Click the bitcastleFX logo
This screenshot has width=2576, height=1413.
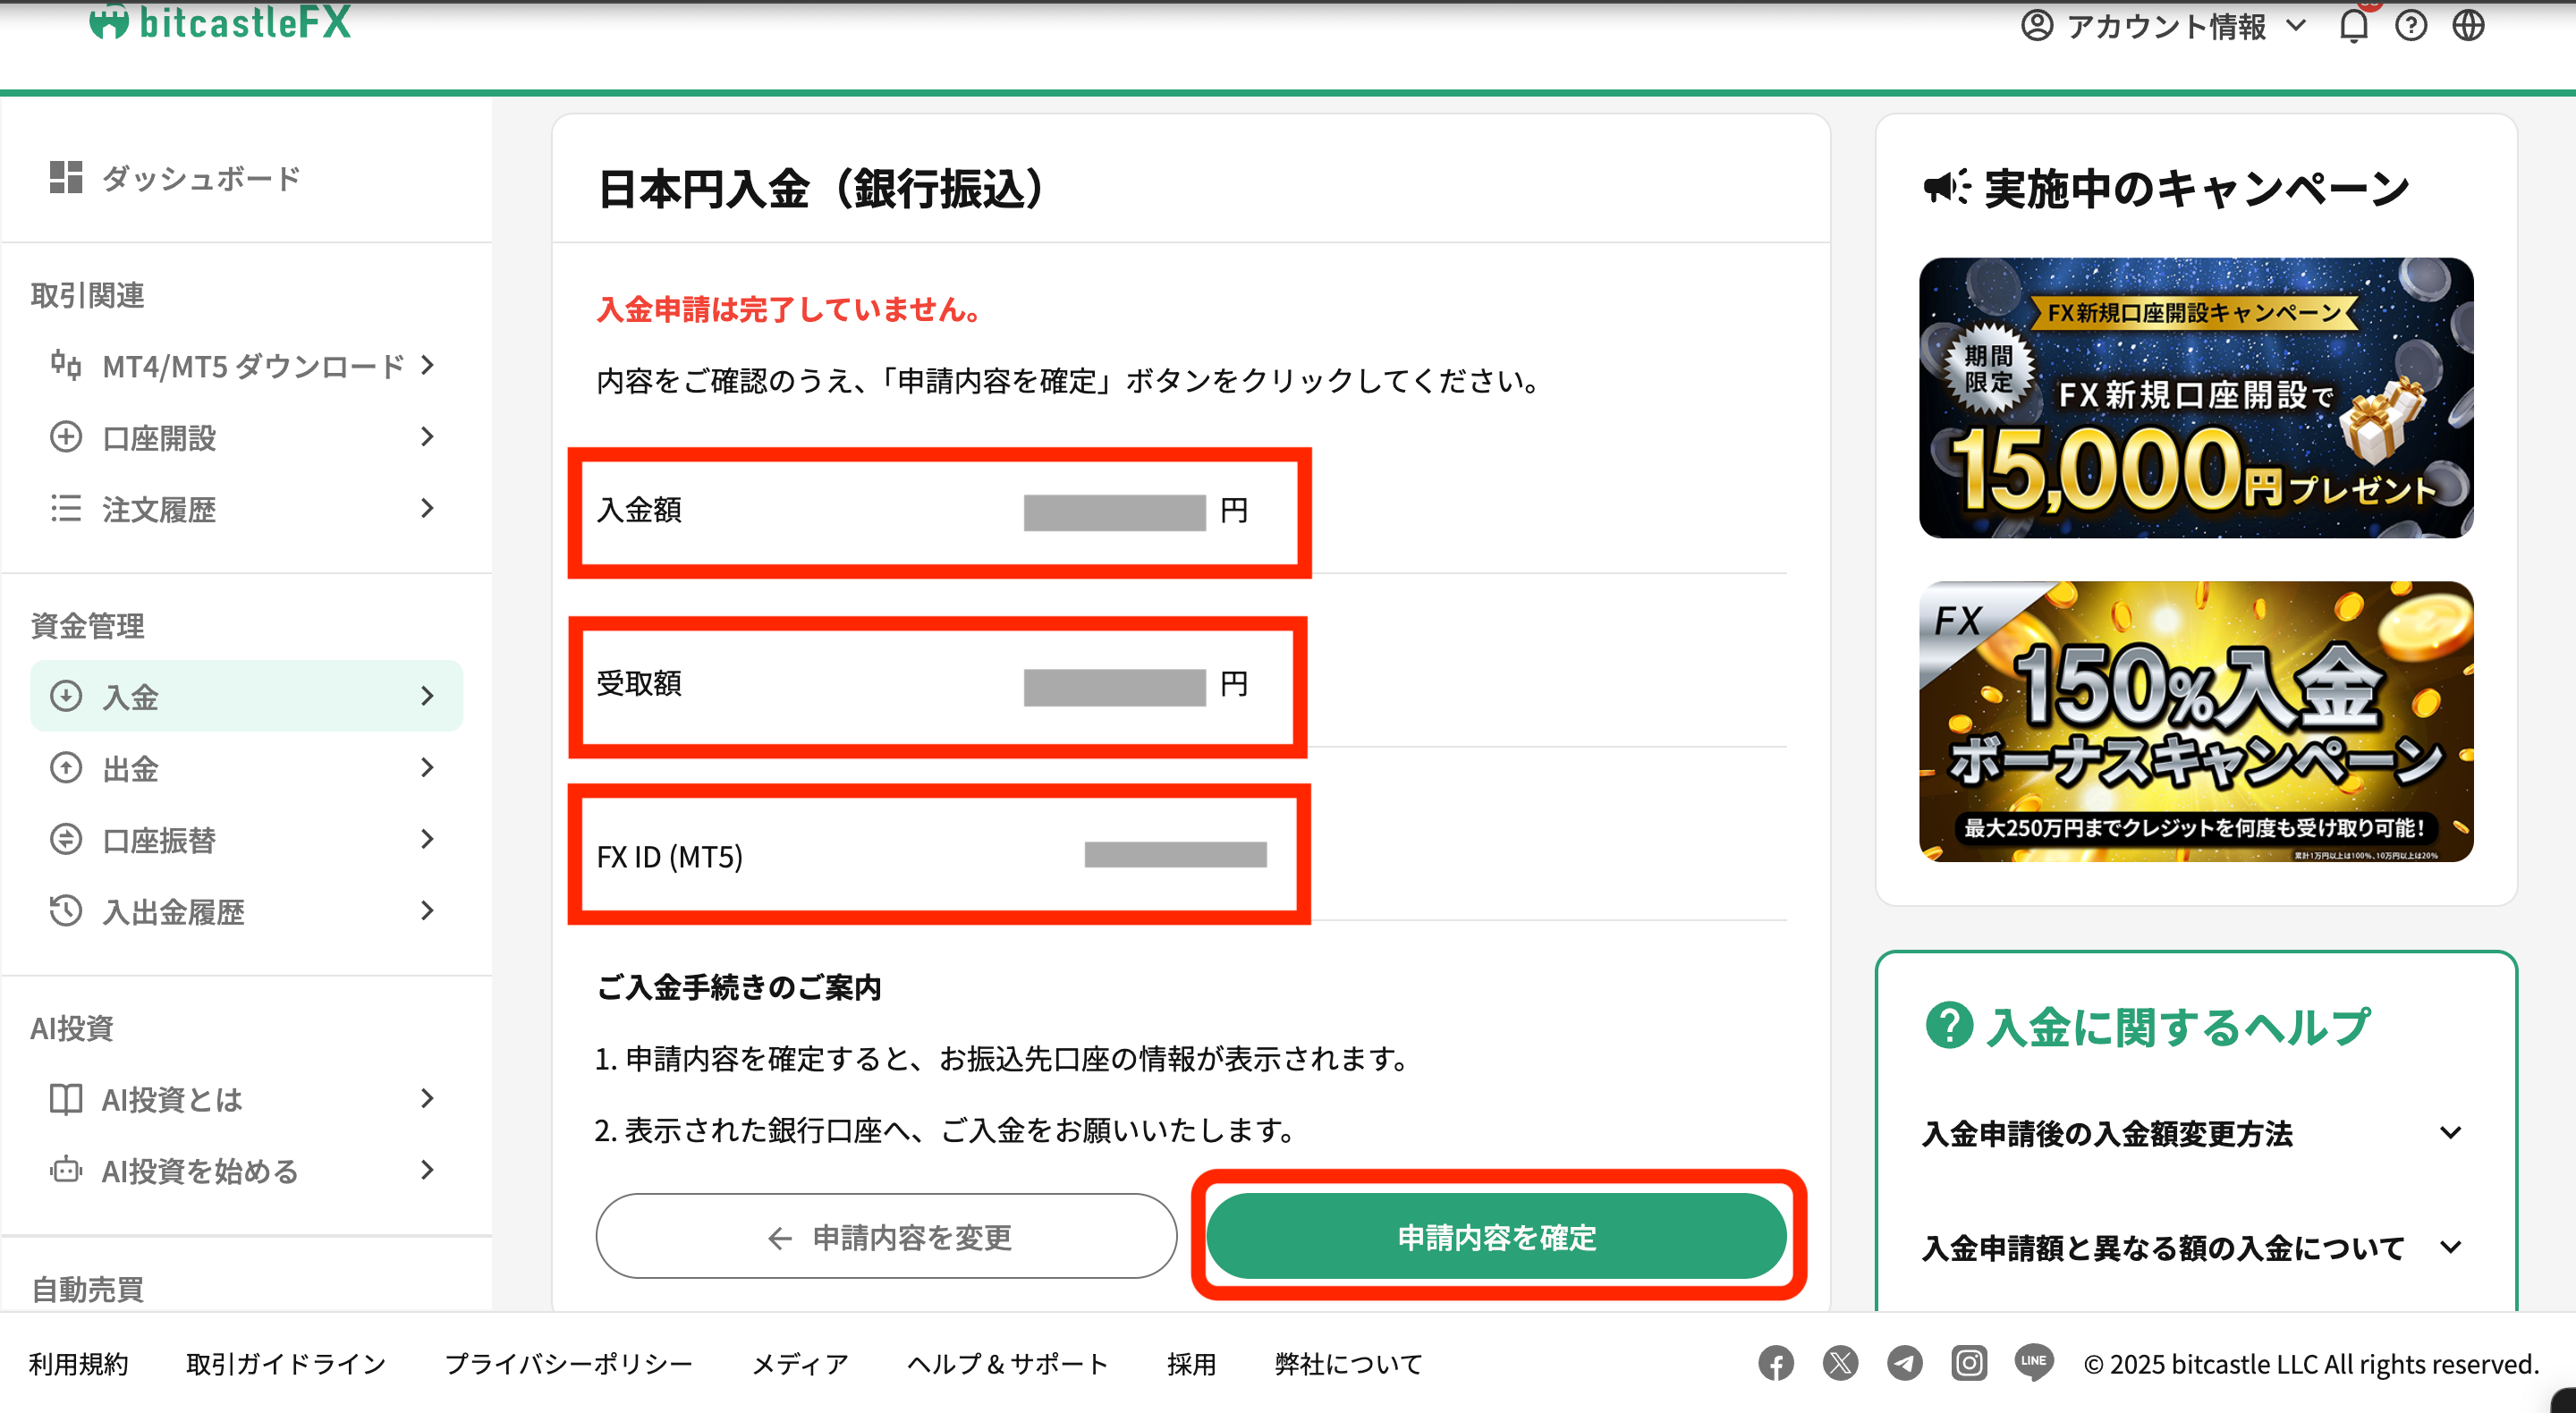[220, 22]
